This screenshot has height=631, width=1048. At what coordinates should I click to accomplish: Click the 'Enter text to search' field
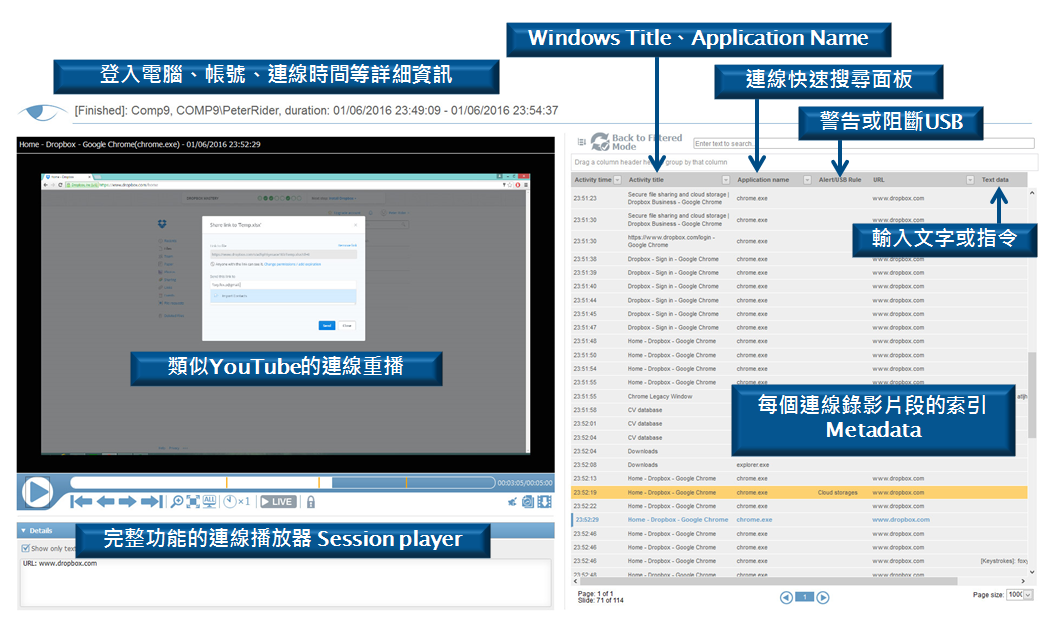[x=862, y=144]
